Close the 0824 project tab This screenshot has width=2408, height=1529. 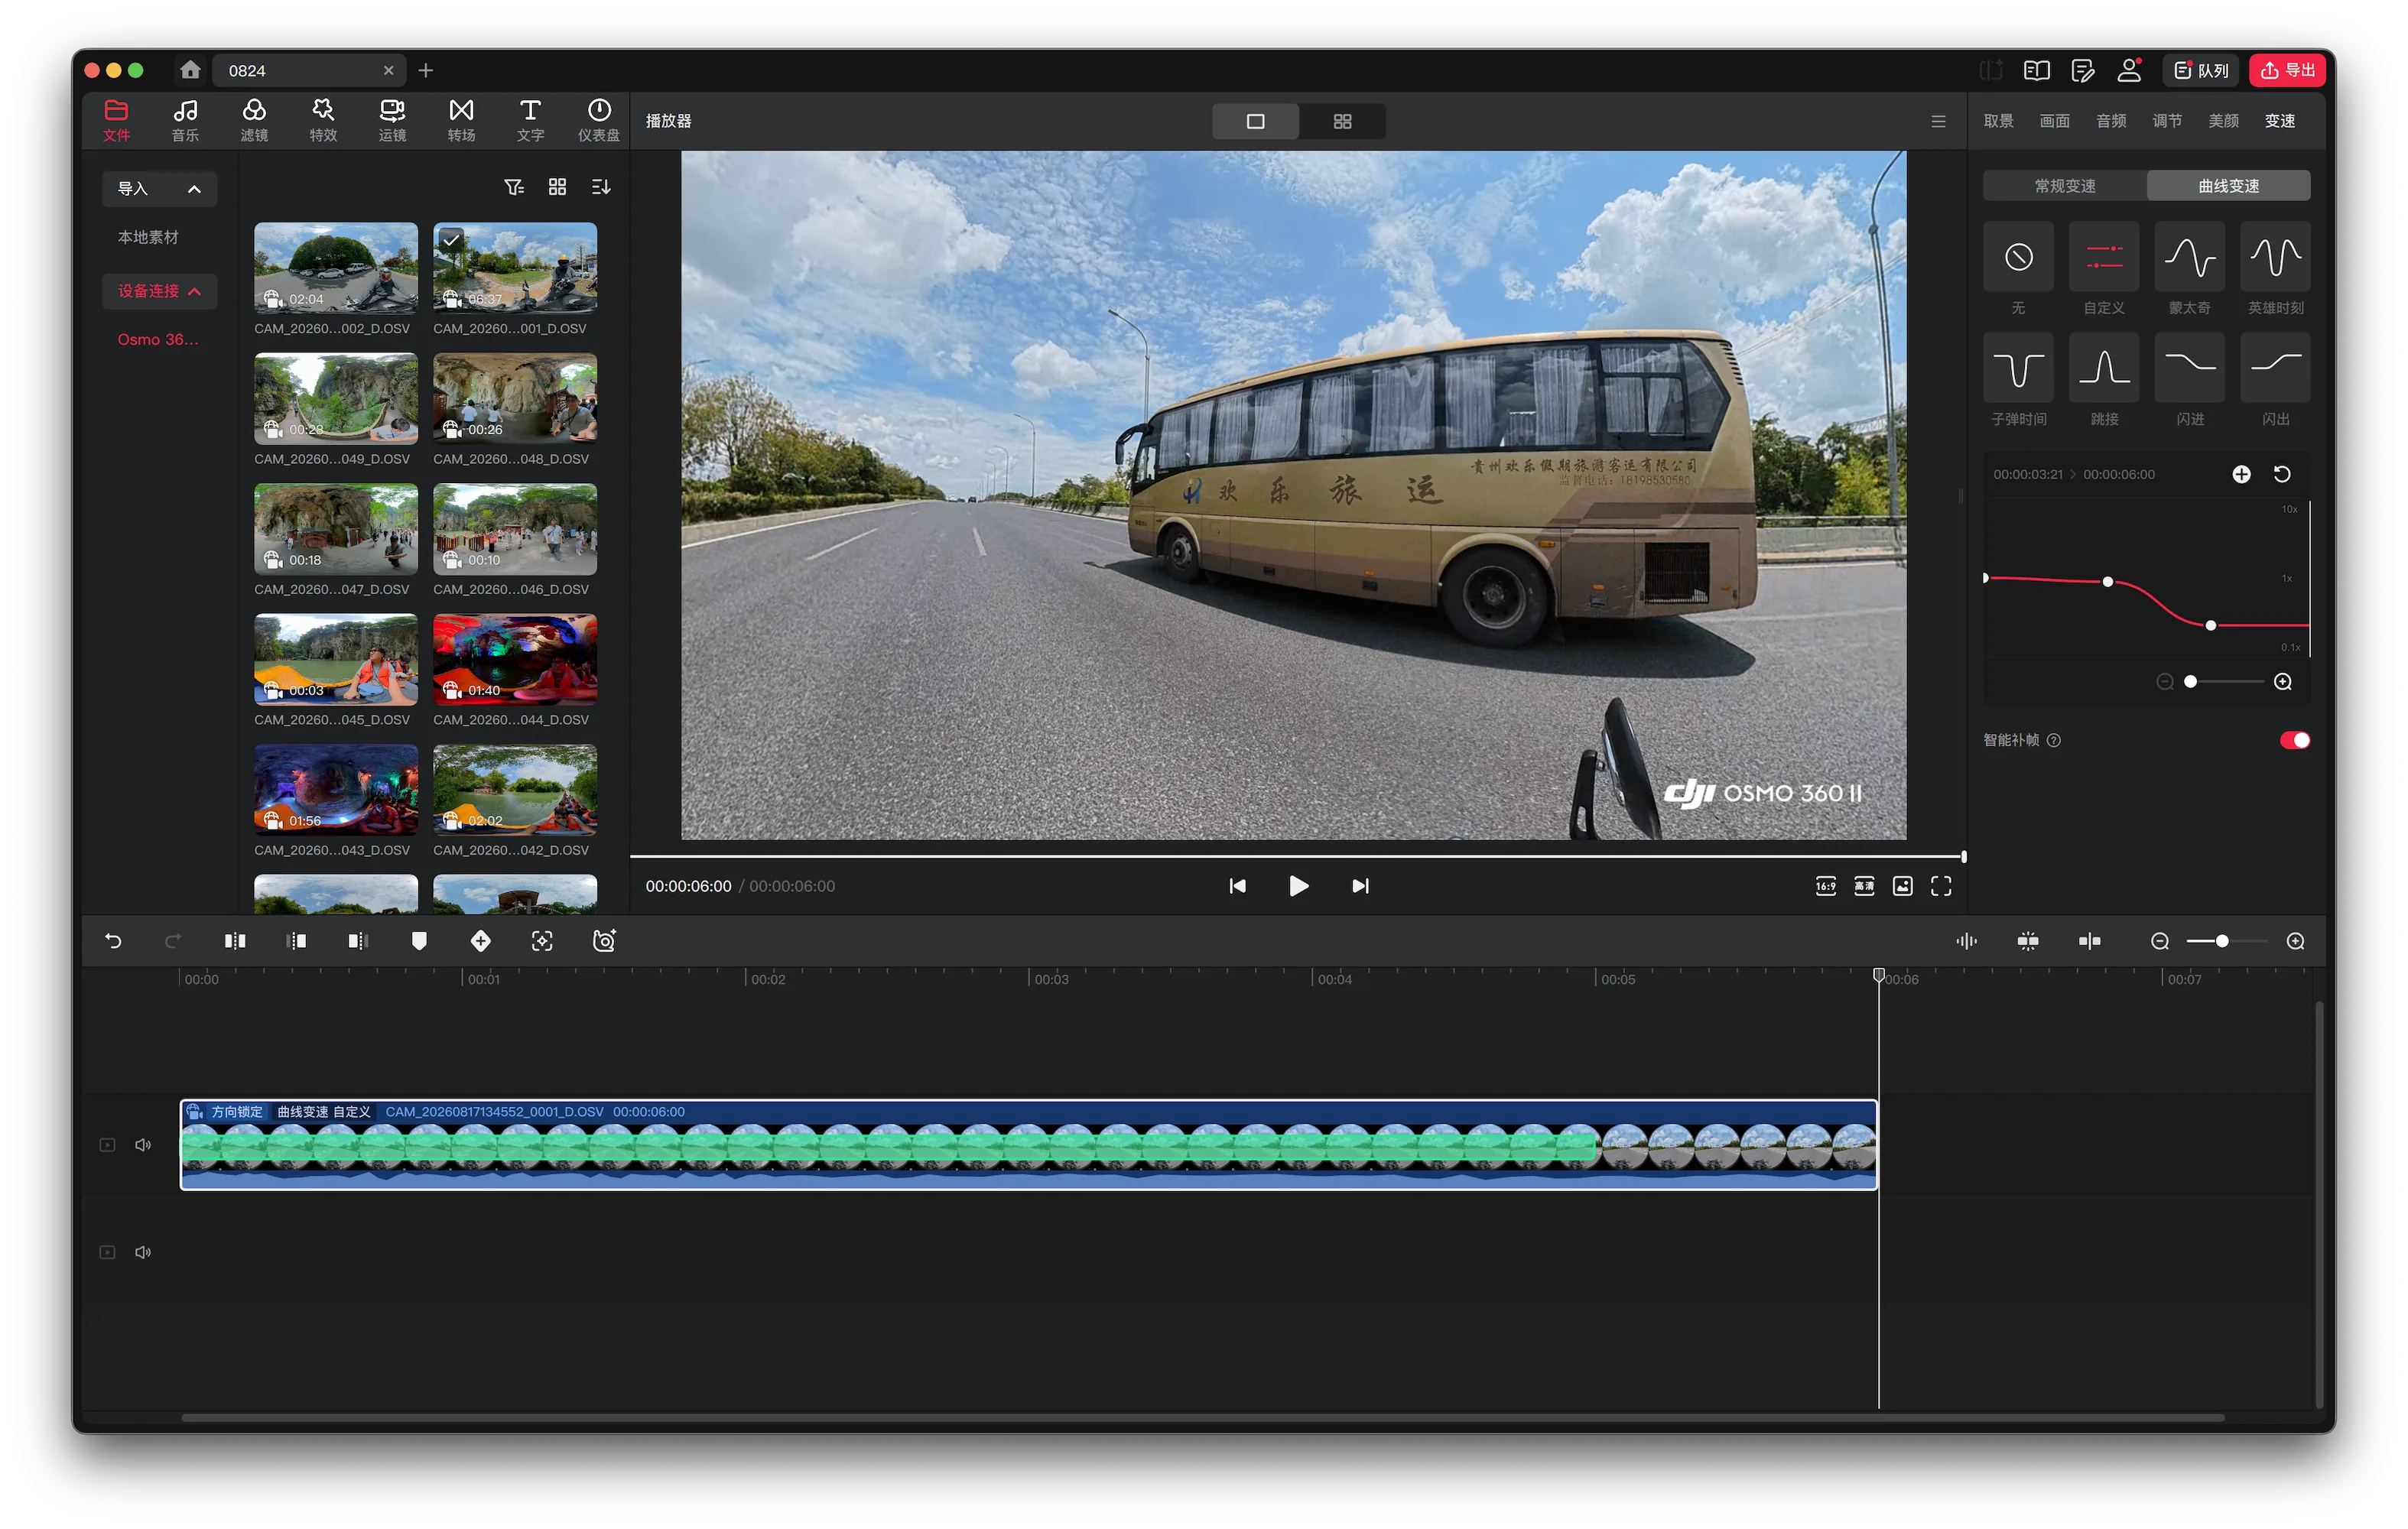coord(388,70)
